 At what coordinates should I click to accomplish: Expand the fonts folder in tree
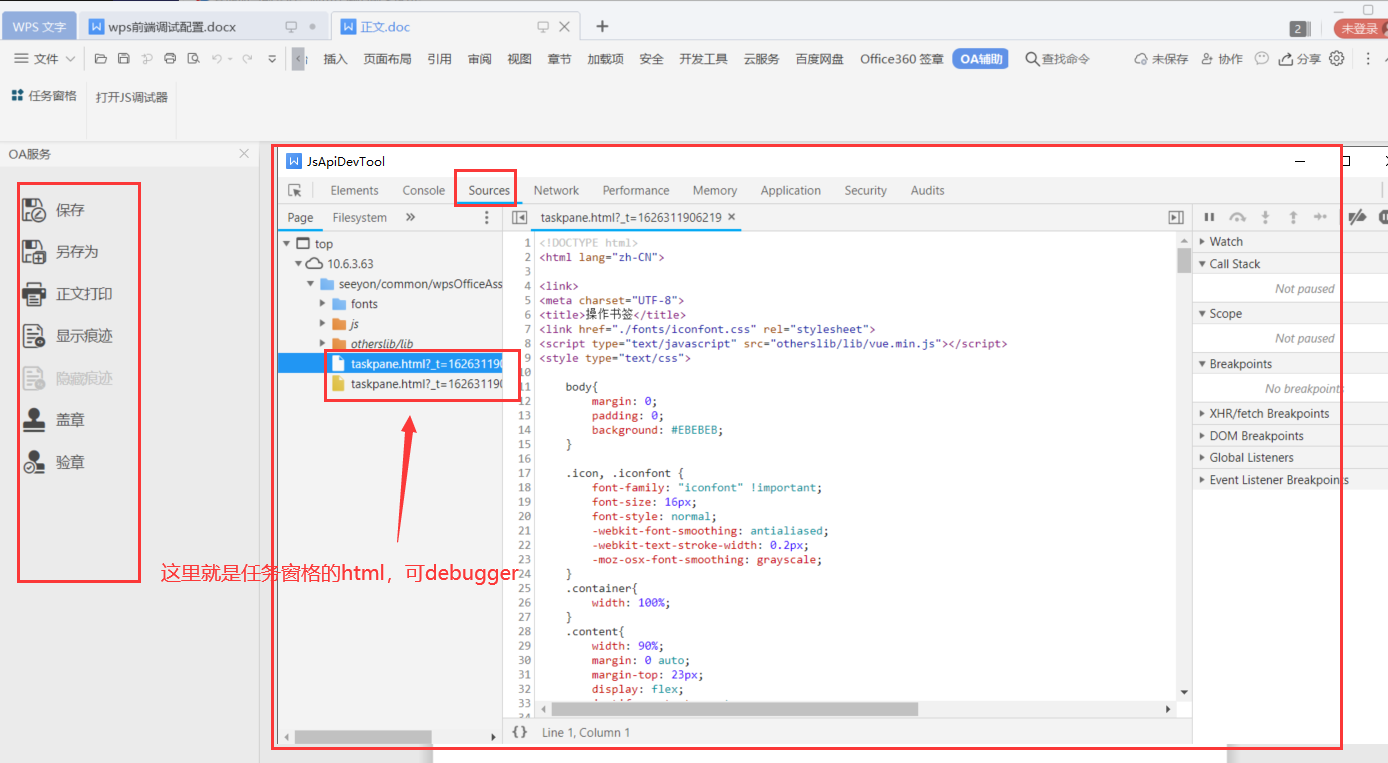pos(323,304)
